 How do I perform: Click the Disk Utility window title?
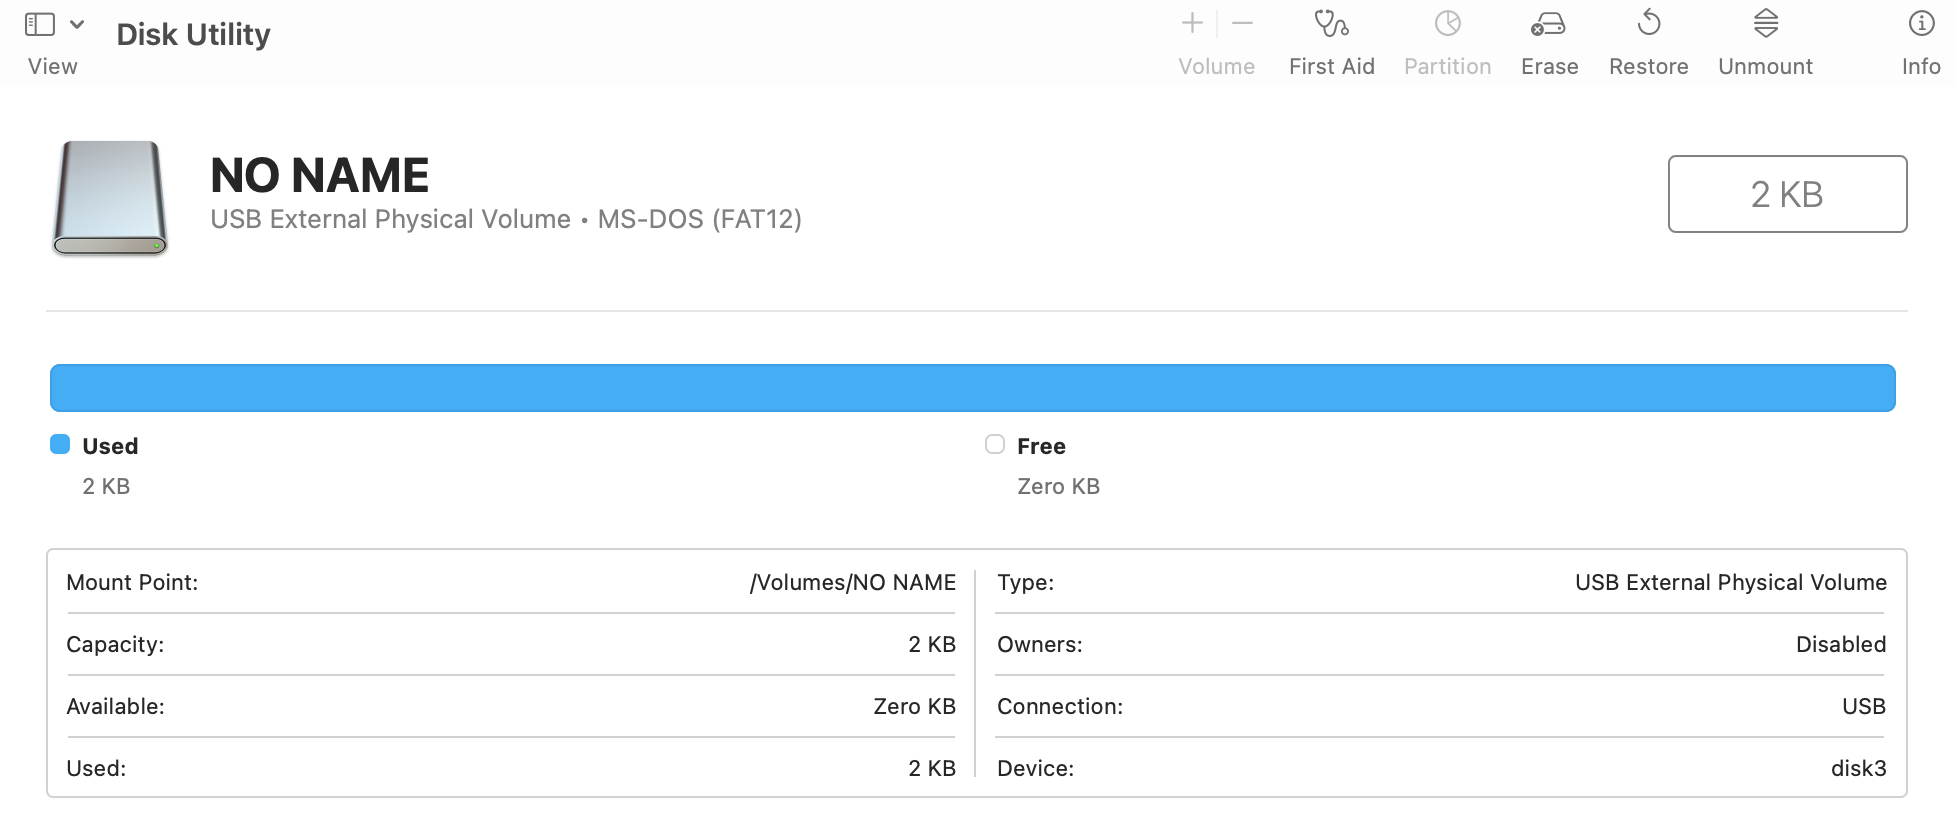click(193, 34)
